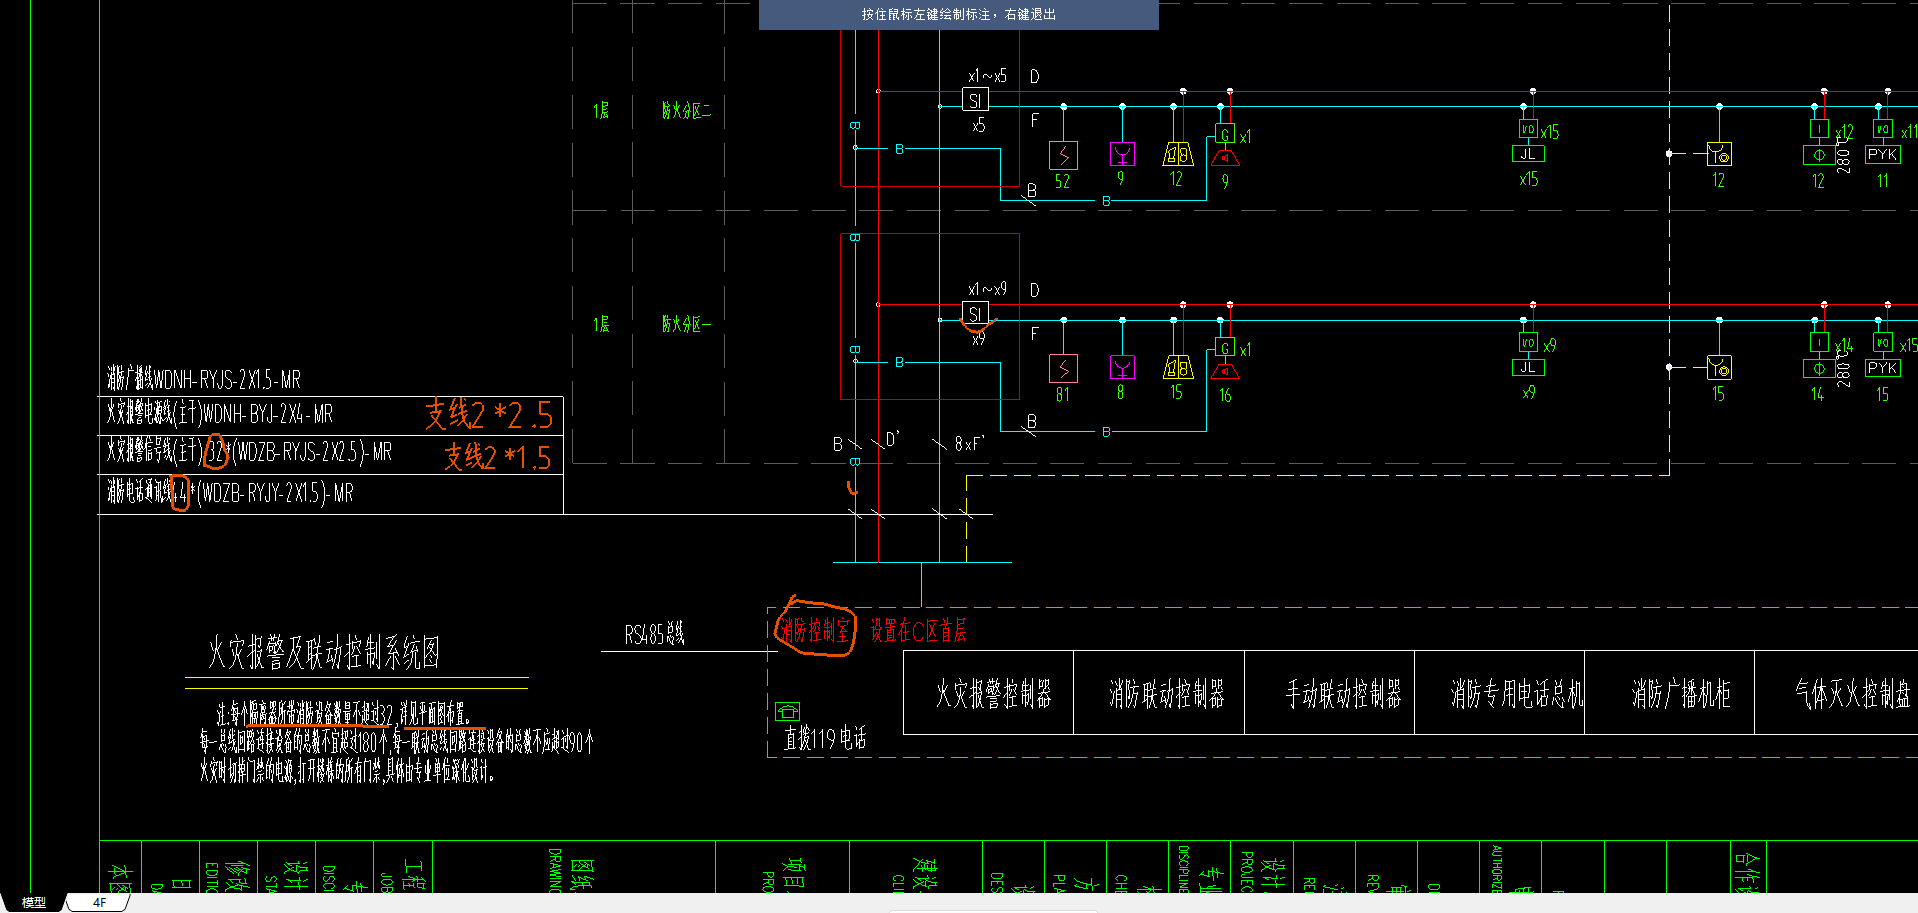Select the 气体灭火控制盘 box

(x=1837, y=693)
